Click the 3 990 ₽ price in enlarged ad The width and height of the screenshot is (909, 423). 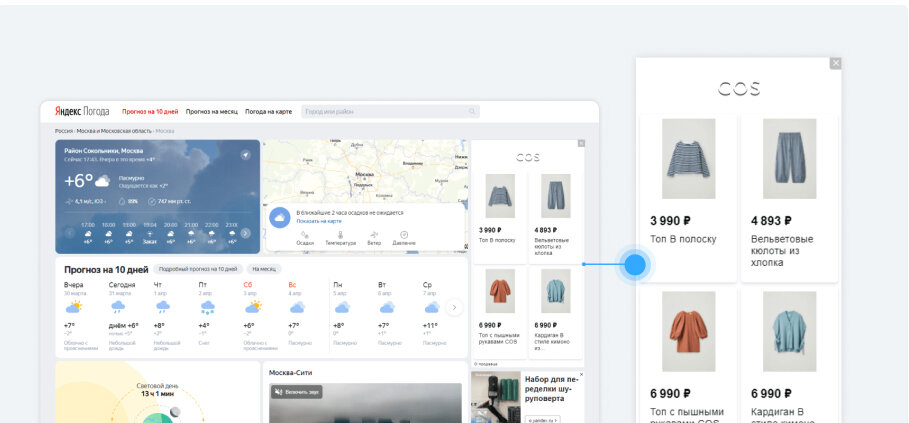click(x=671, y=221)
